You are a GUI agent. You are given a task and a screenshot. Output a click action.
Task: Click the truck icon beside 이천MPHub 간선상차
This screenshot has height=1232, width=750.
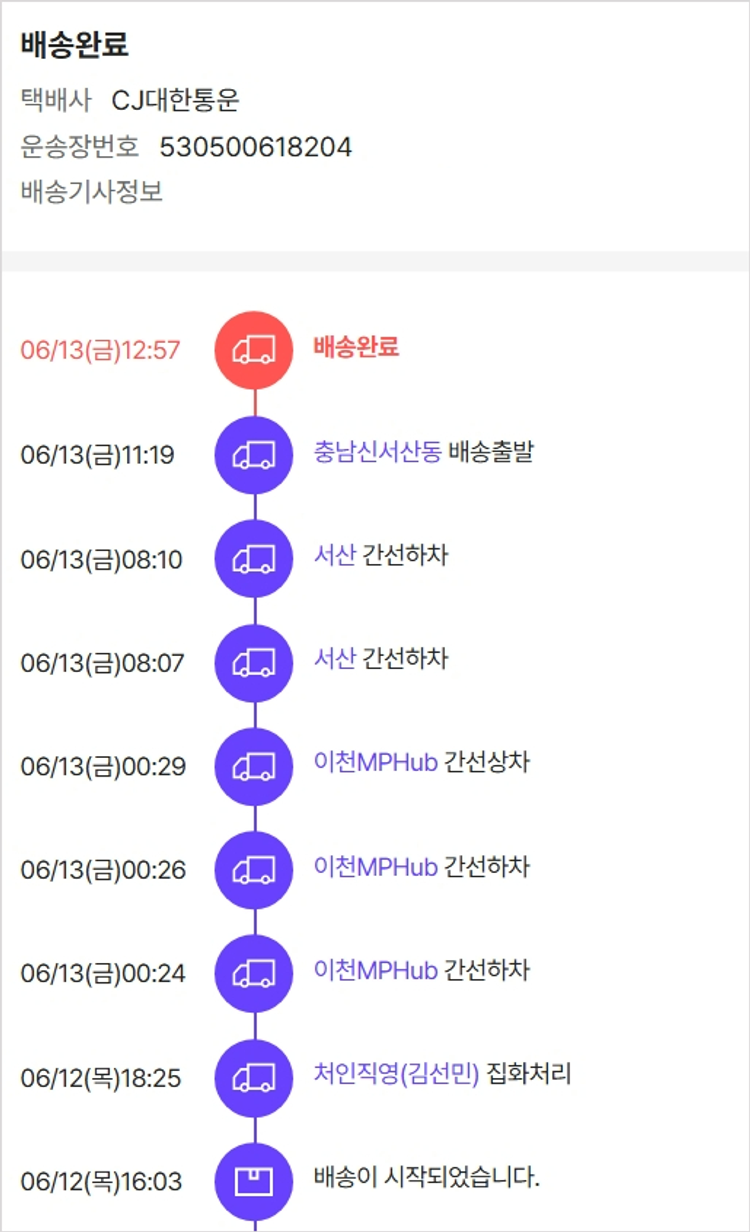coord(254,767)
